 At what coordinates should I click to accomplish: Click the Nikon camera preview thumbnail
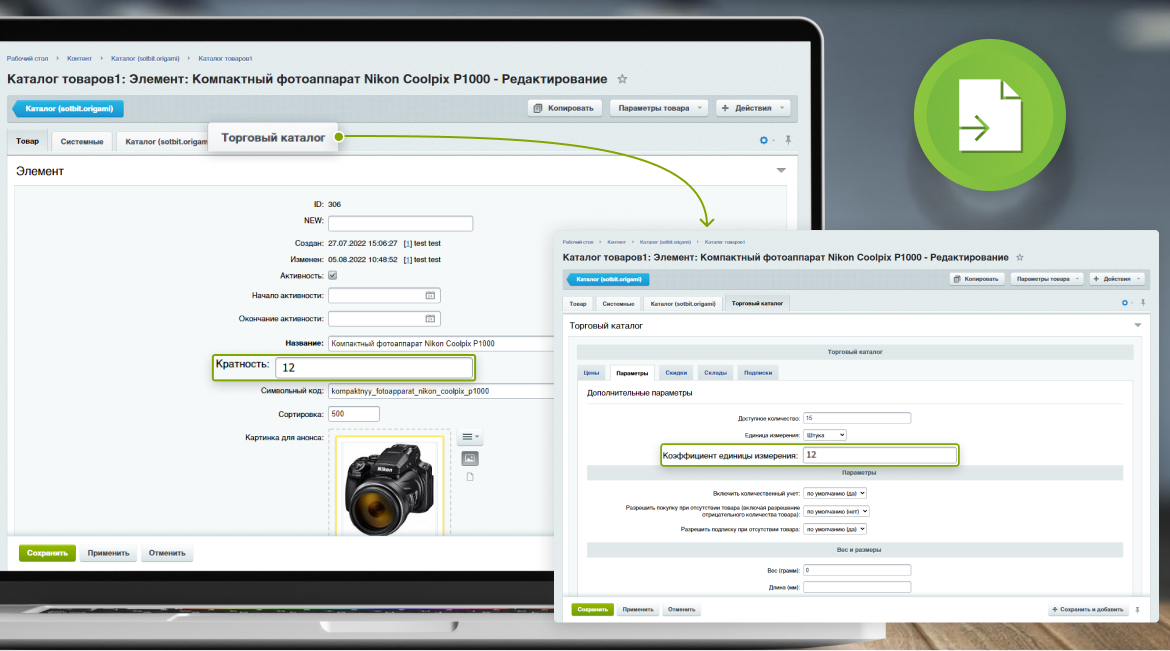coord(390,488)
